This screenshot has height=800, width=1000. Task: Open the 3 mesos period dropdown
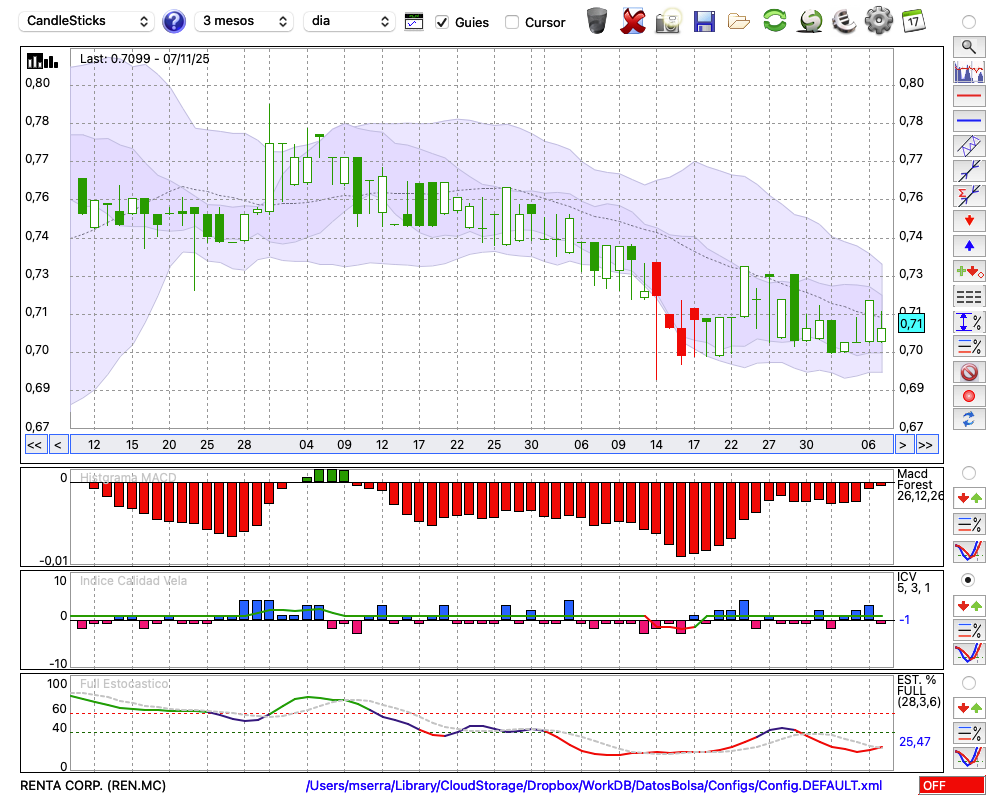[x=244, y=21]
